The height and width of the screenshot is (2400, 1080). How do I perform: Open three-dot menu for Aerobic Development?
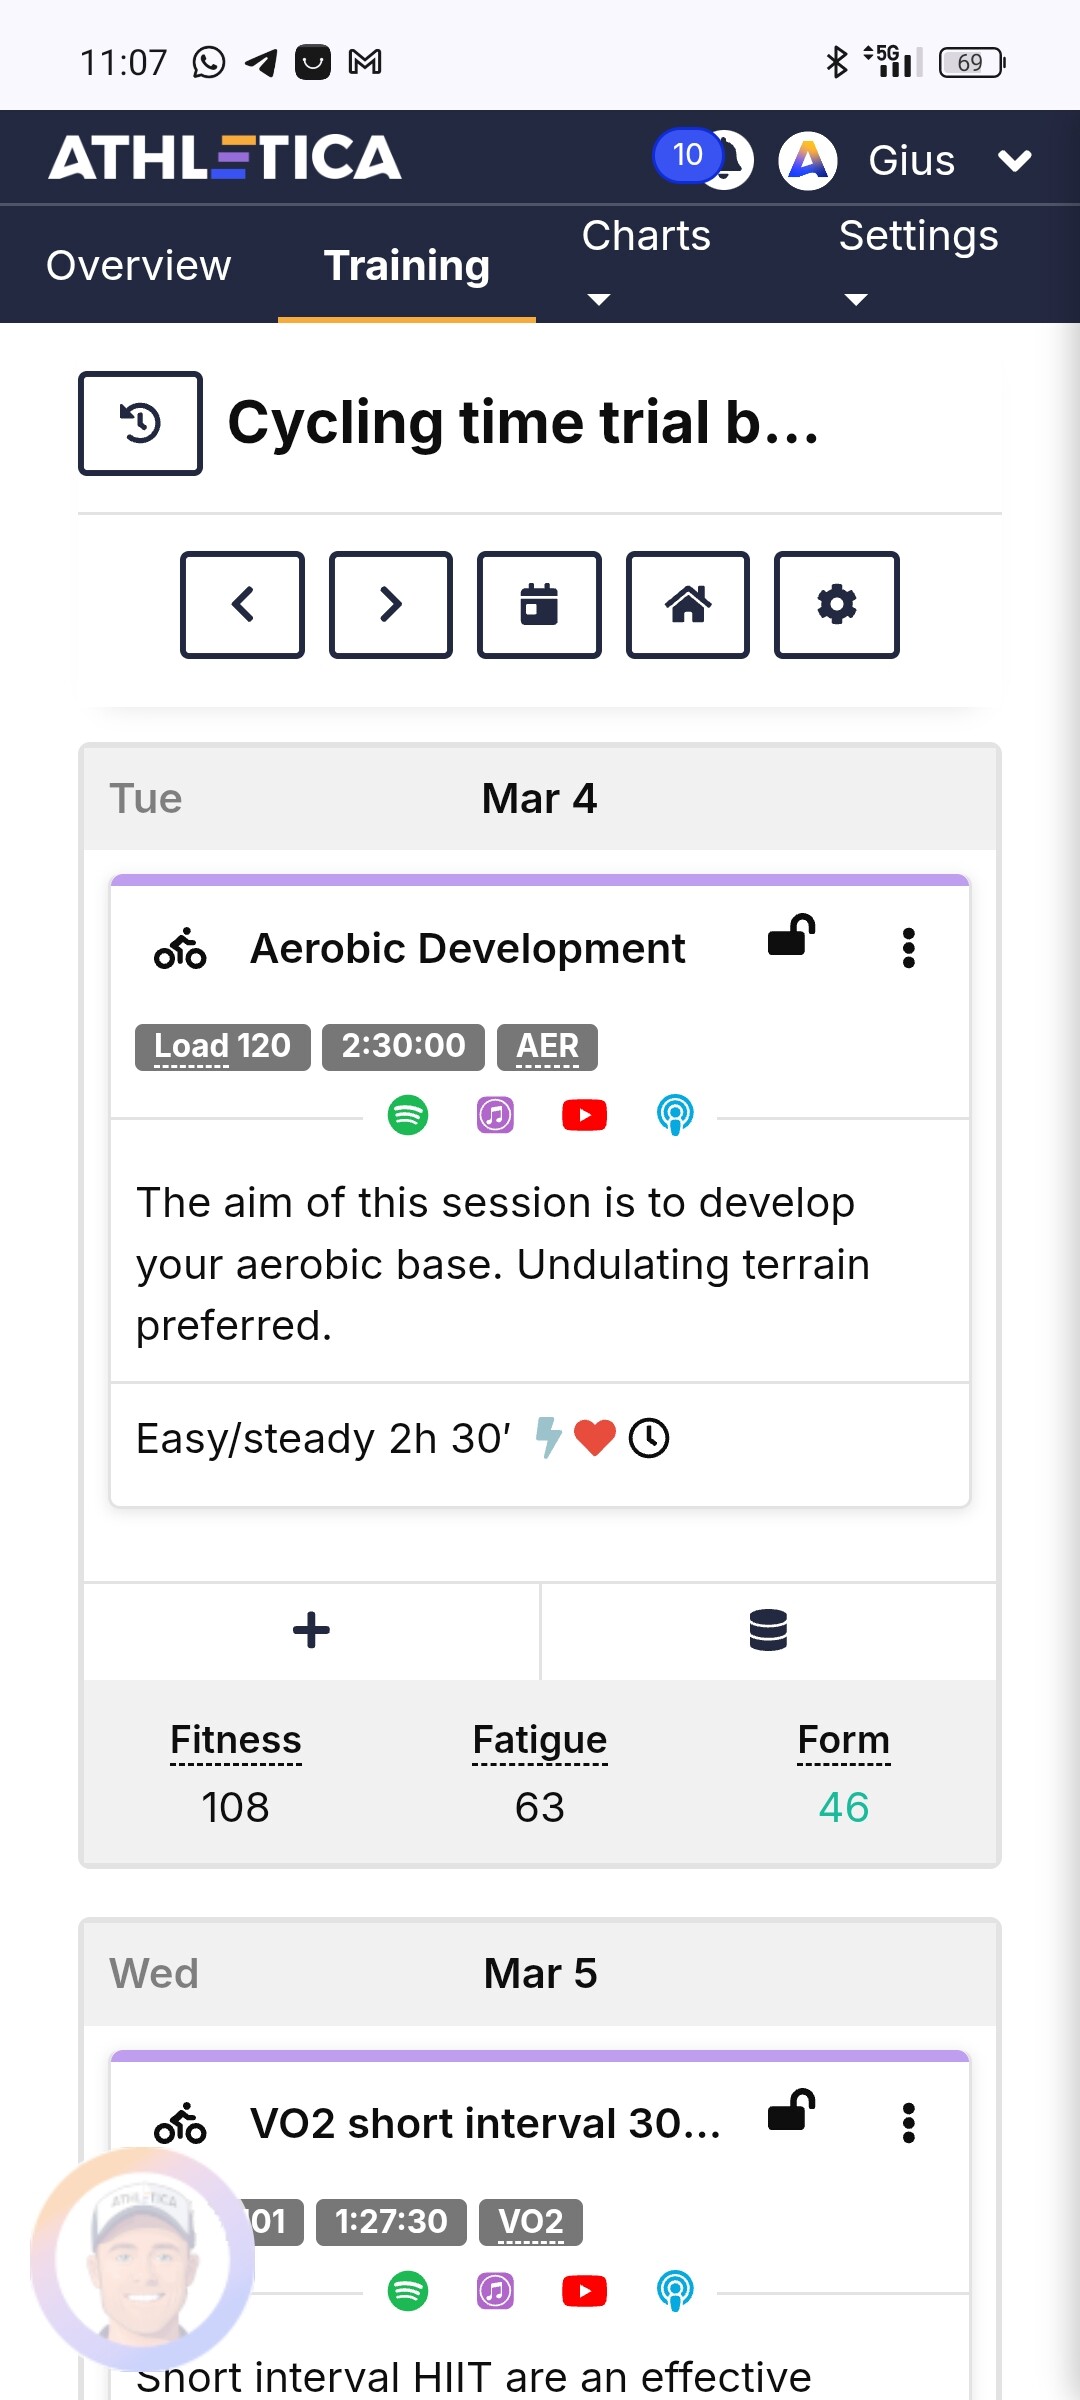[908, 948]
